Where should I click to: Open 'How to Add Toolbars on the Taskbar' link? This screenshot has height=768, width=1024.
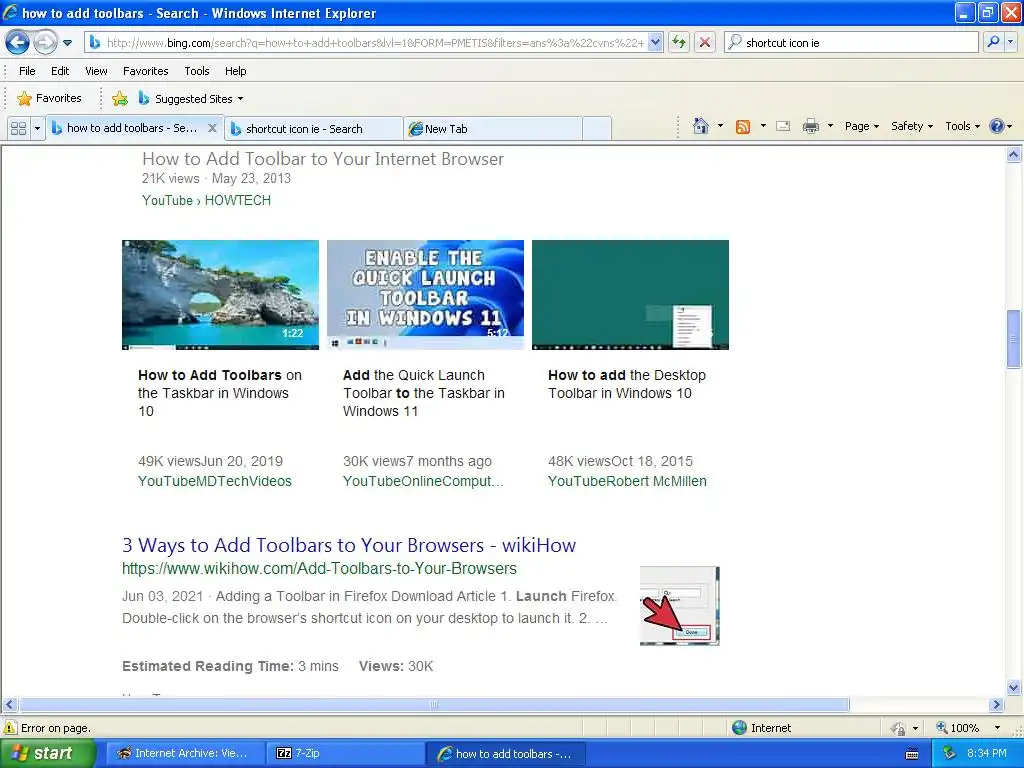[x=219, y=393]
